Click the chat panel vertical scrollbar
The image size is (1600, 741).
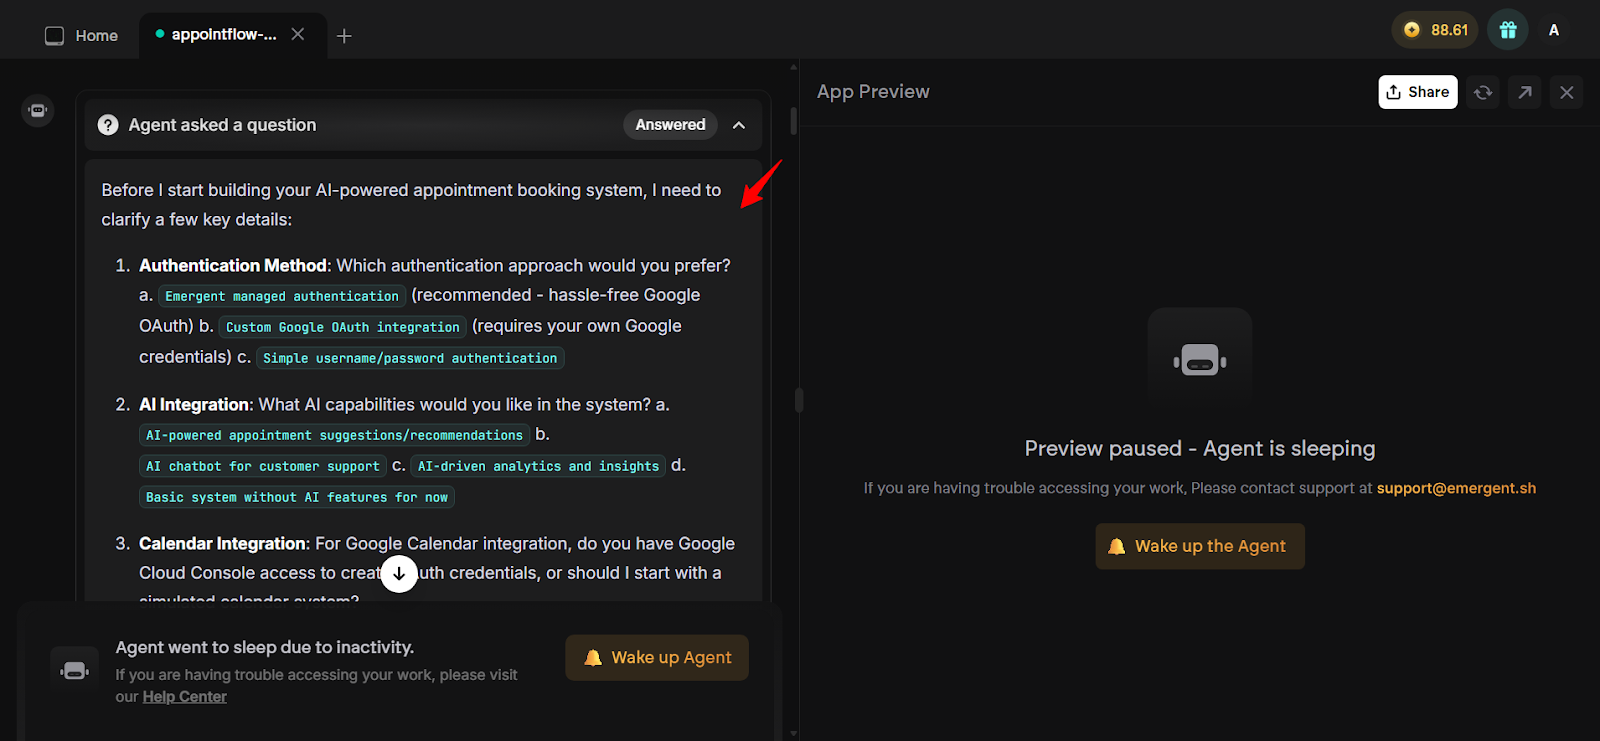click(x=794, y=121)
